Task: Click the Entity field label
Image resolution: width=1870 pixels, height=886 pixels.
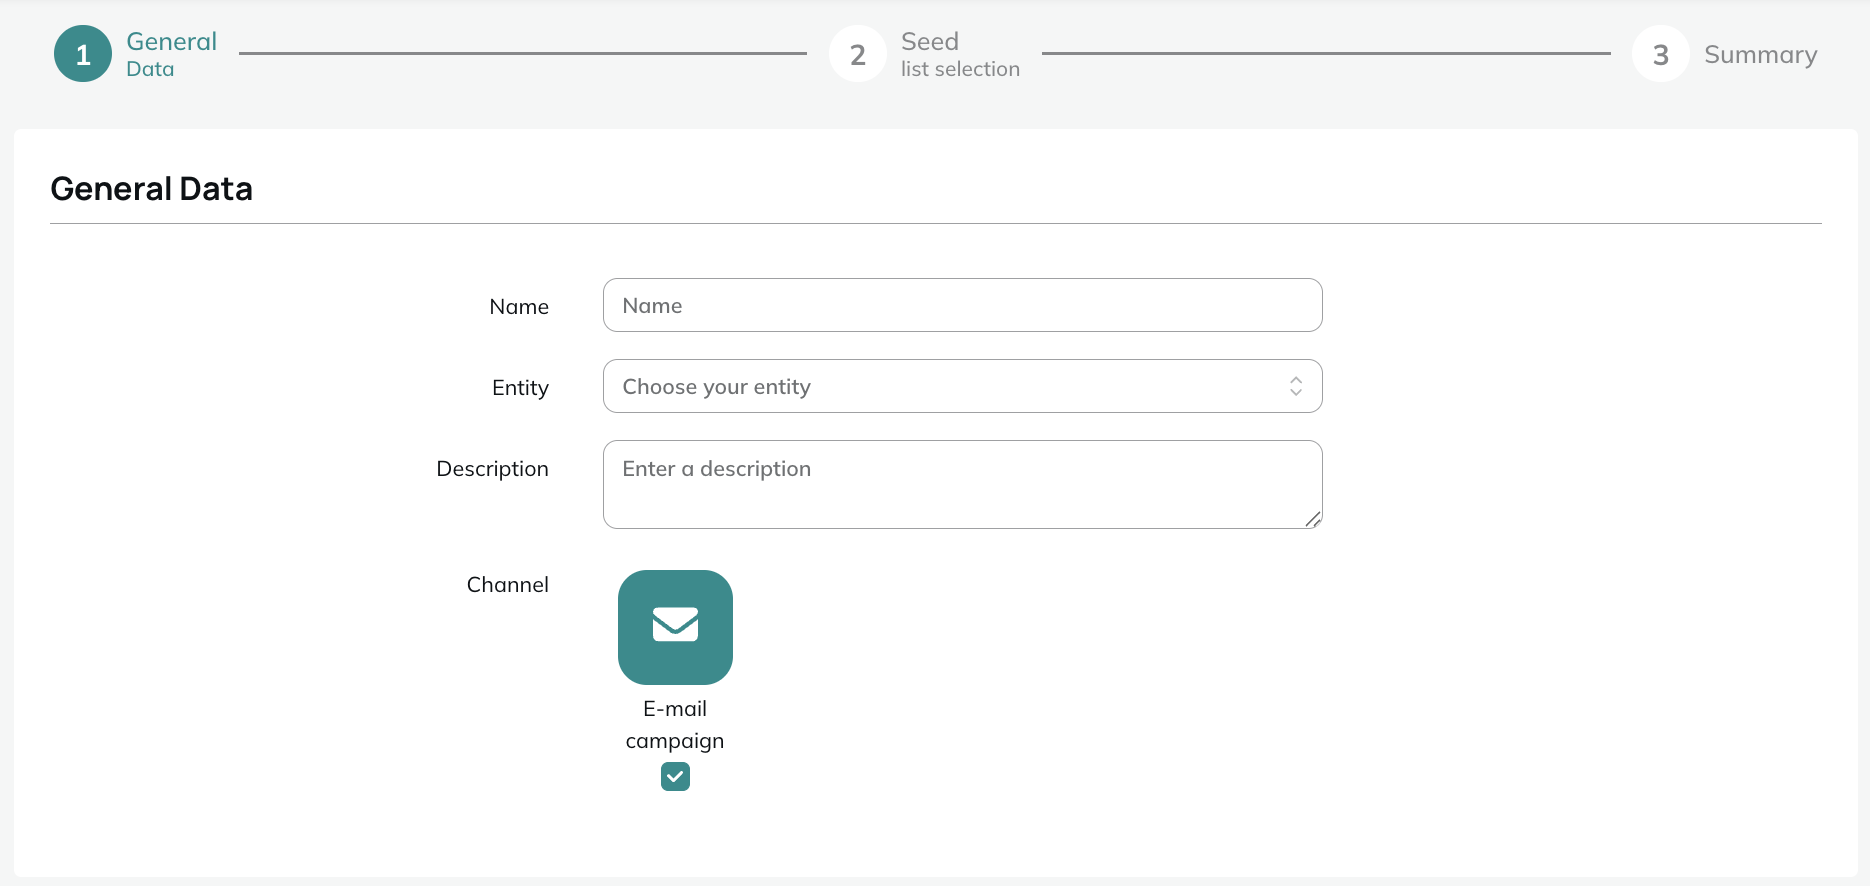Action: point(520,388)
